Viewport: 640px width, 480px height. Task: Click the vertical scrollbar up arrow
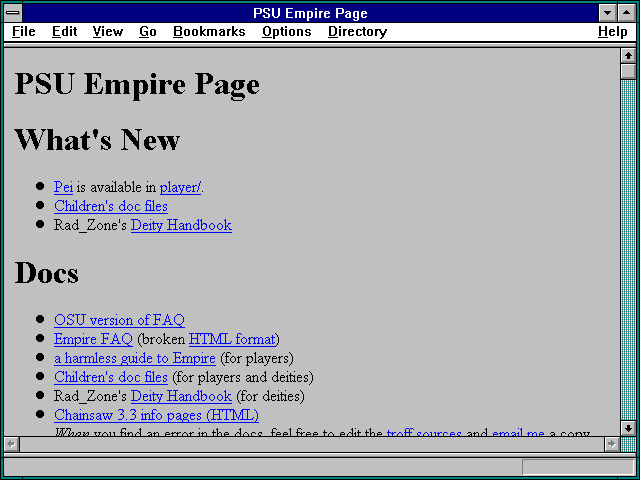(x=628, y=56)
